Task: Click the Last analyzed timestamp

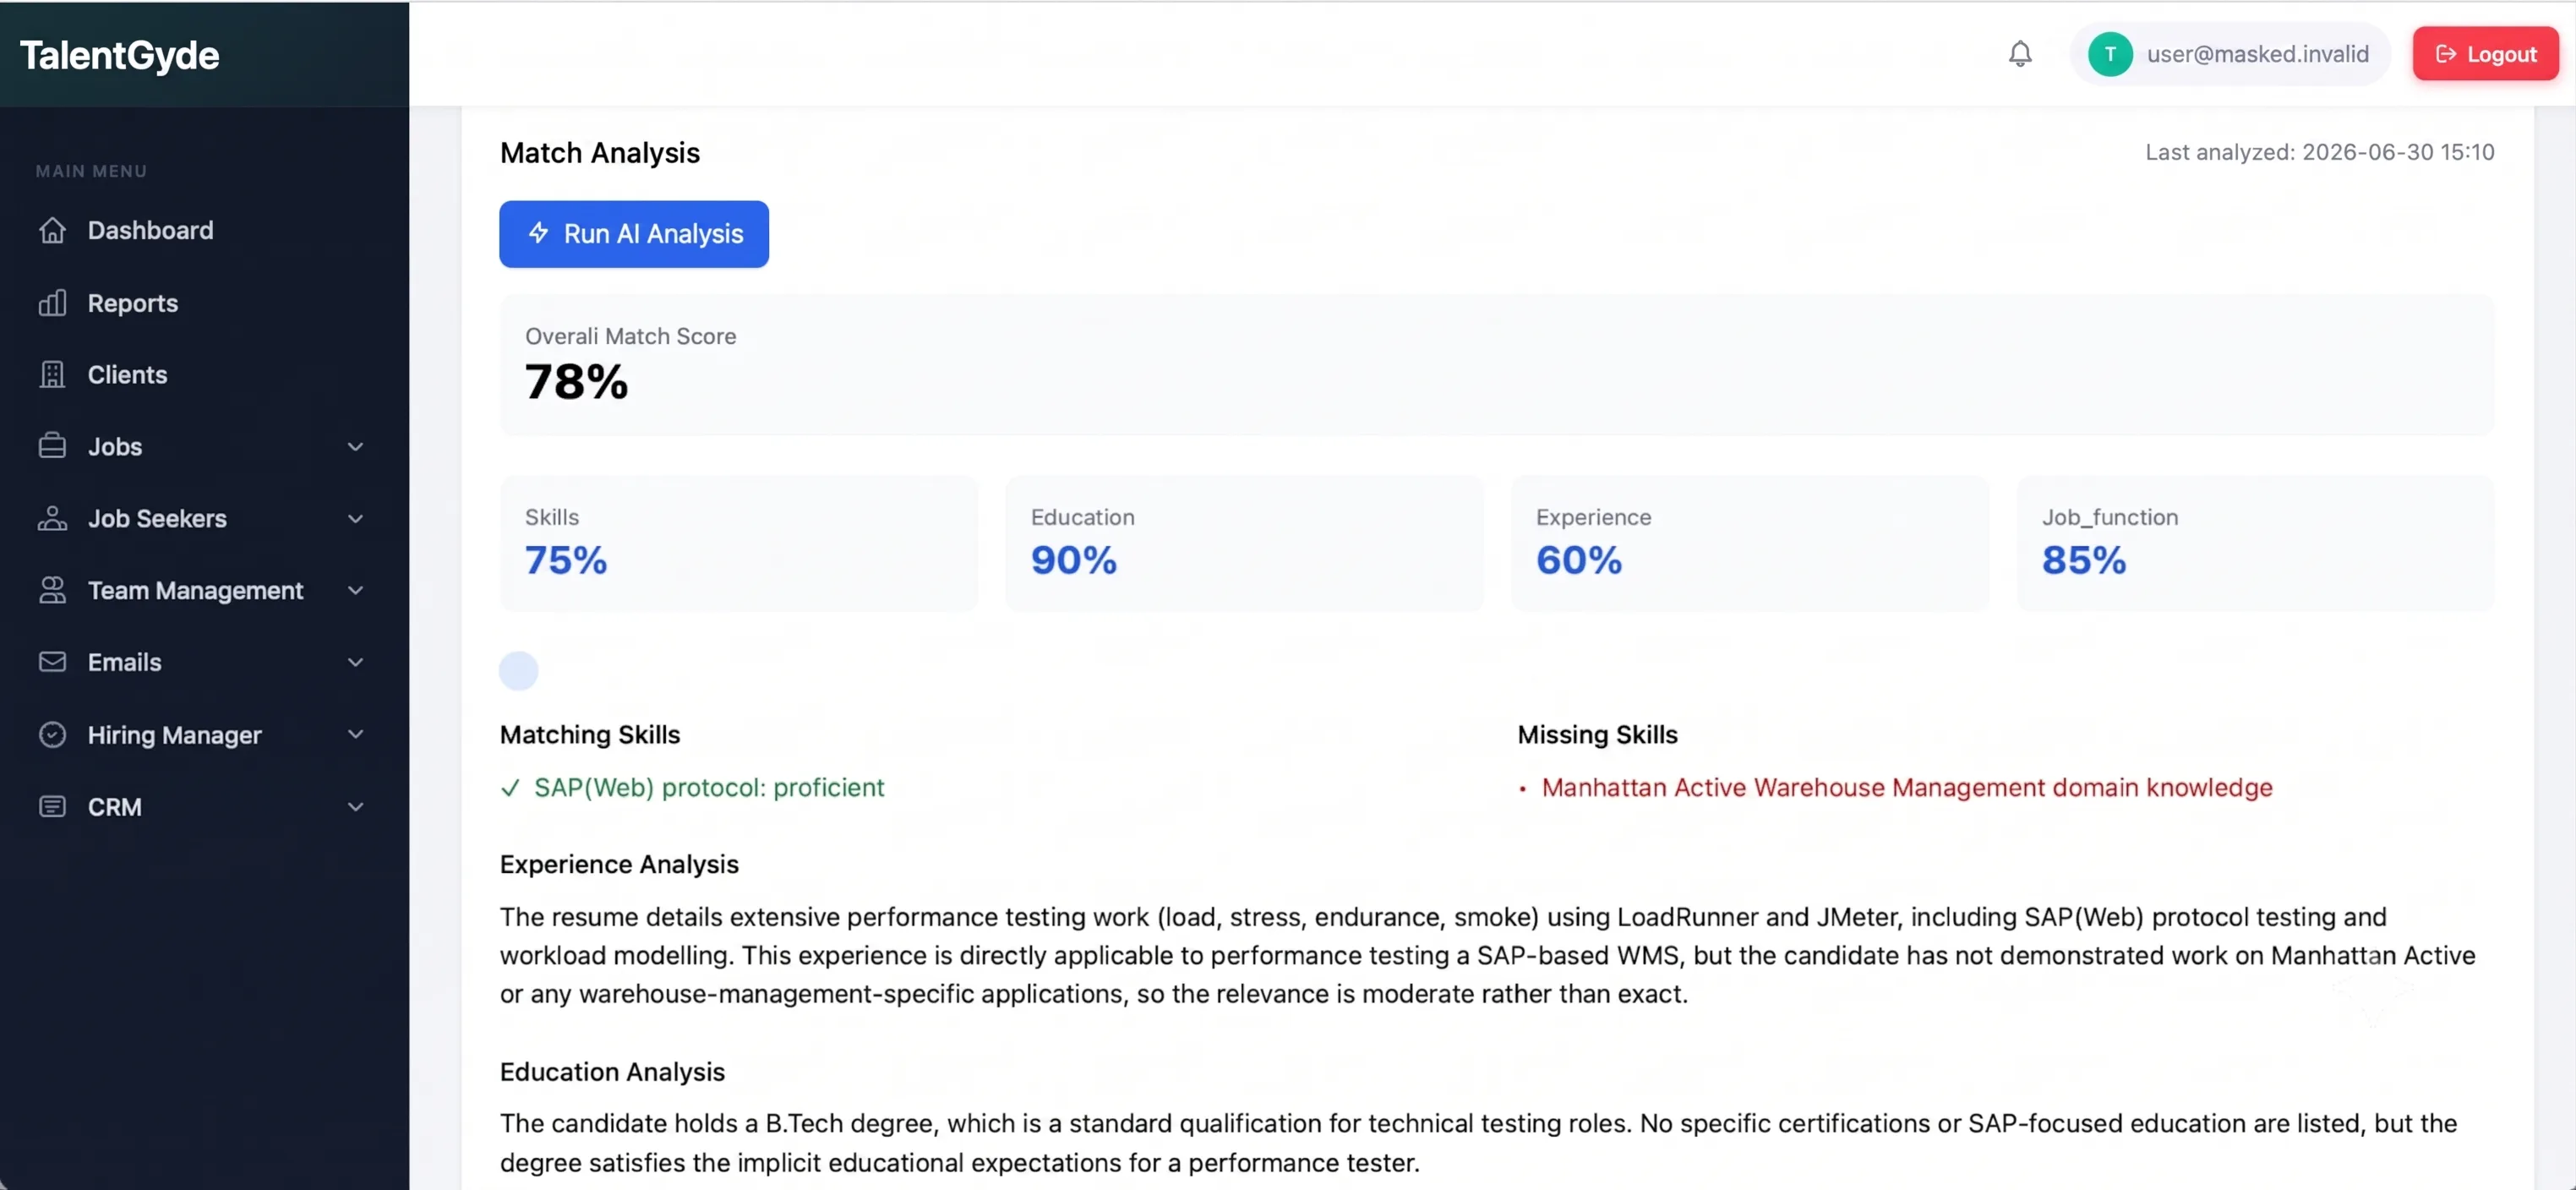Action: pyautogui.click(x=2319, y=152)
